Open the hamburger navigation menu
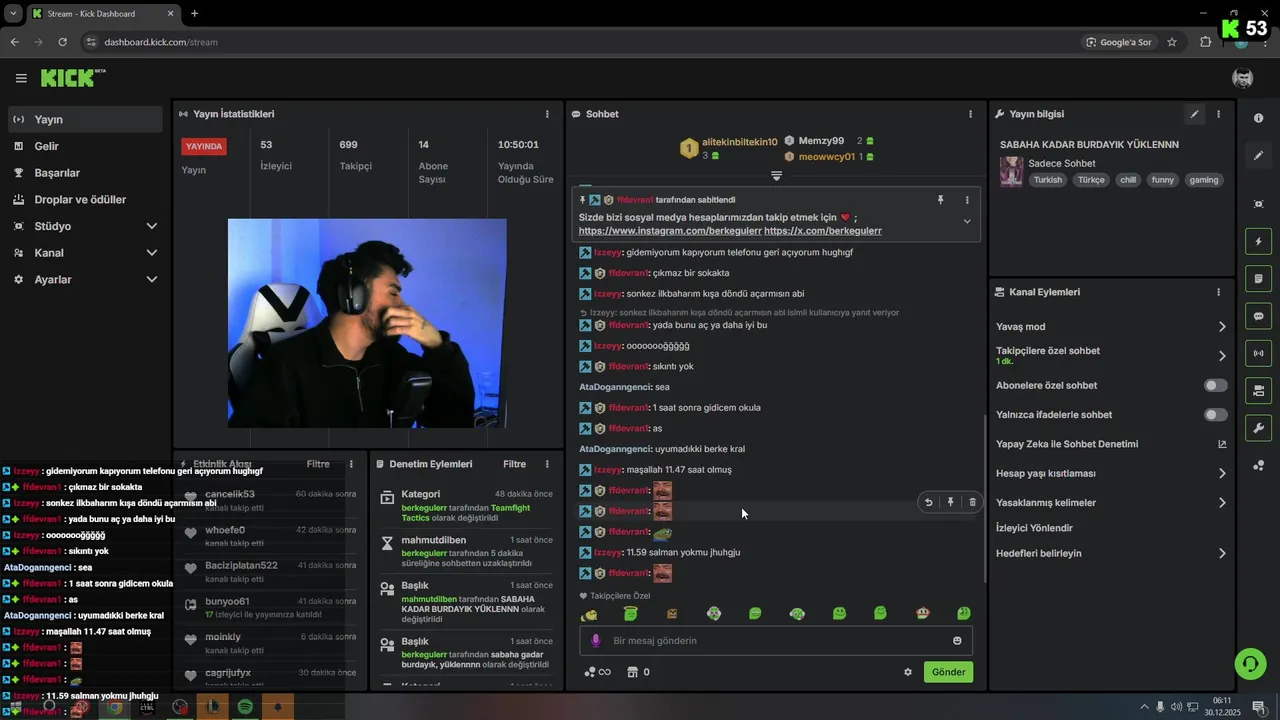This screenshot has height=720, width=1280. click(21, 78)
